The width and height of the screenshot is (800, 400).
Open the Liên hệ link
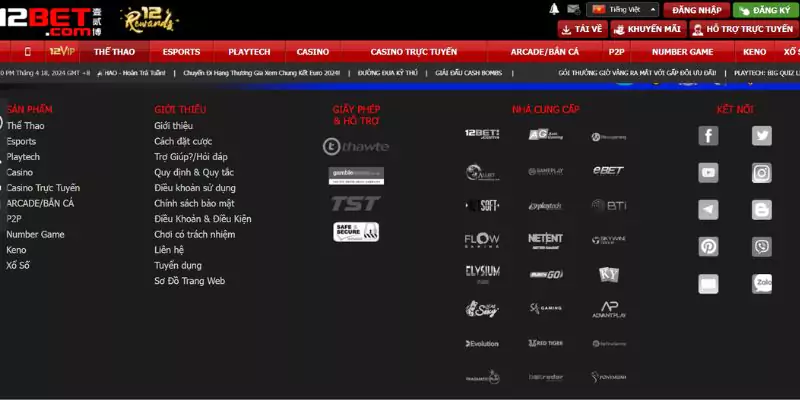[x=169, y=250]
